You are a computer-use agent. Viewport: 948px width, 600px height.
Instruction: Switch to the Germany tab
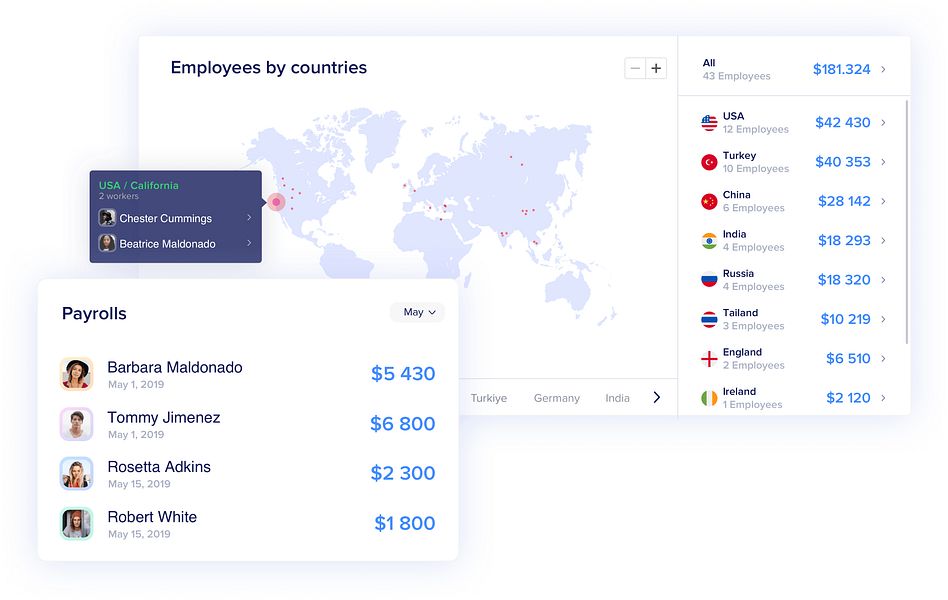coord(556,397)
